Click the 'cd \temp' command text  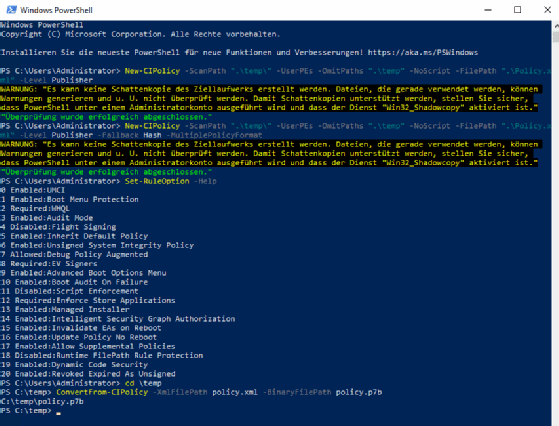click(x=143, y=383)
